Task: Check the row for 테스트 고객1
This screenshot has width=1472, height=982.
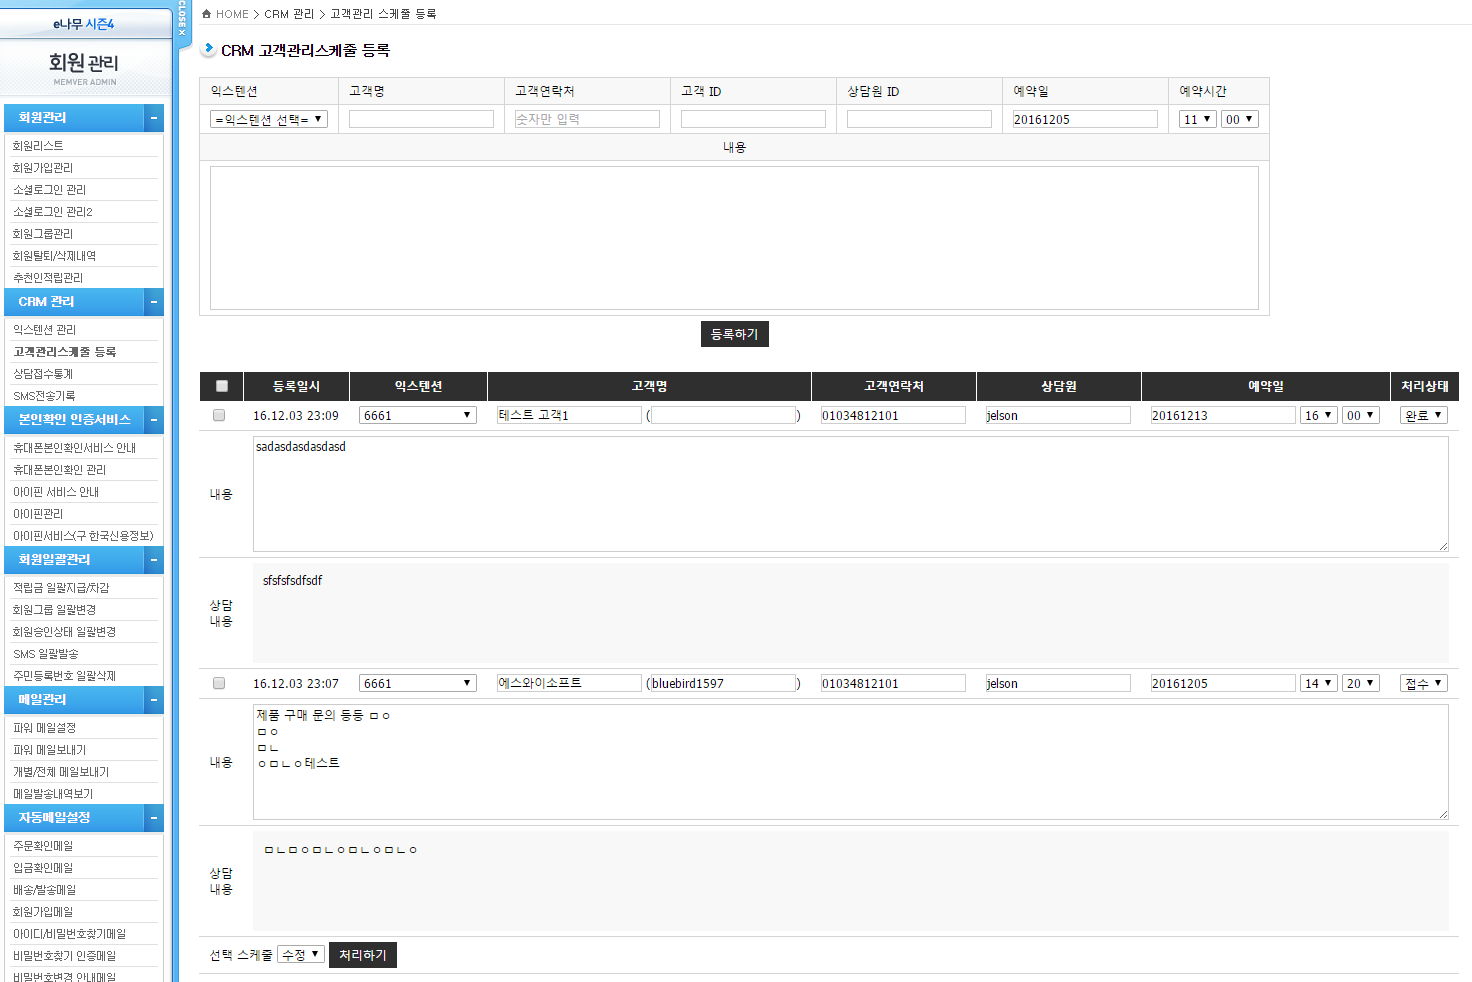Action: click(219, 415)
